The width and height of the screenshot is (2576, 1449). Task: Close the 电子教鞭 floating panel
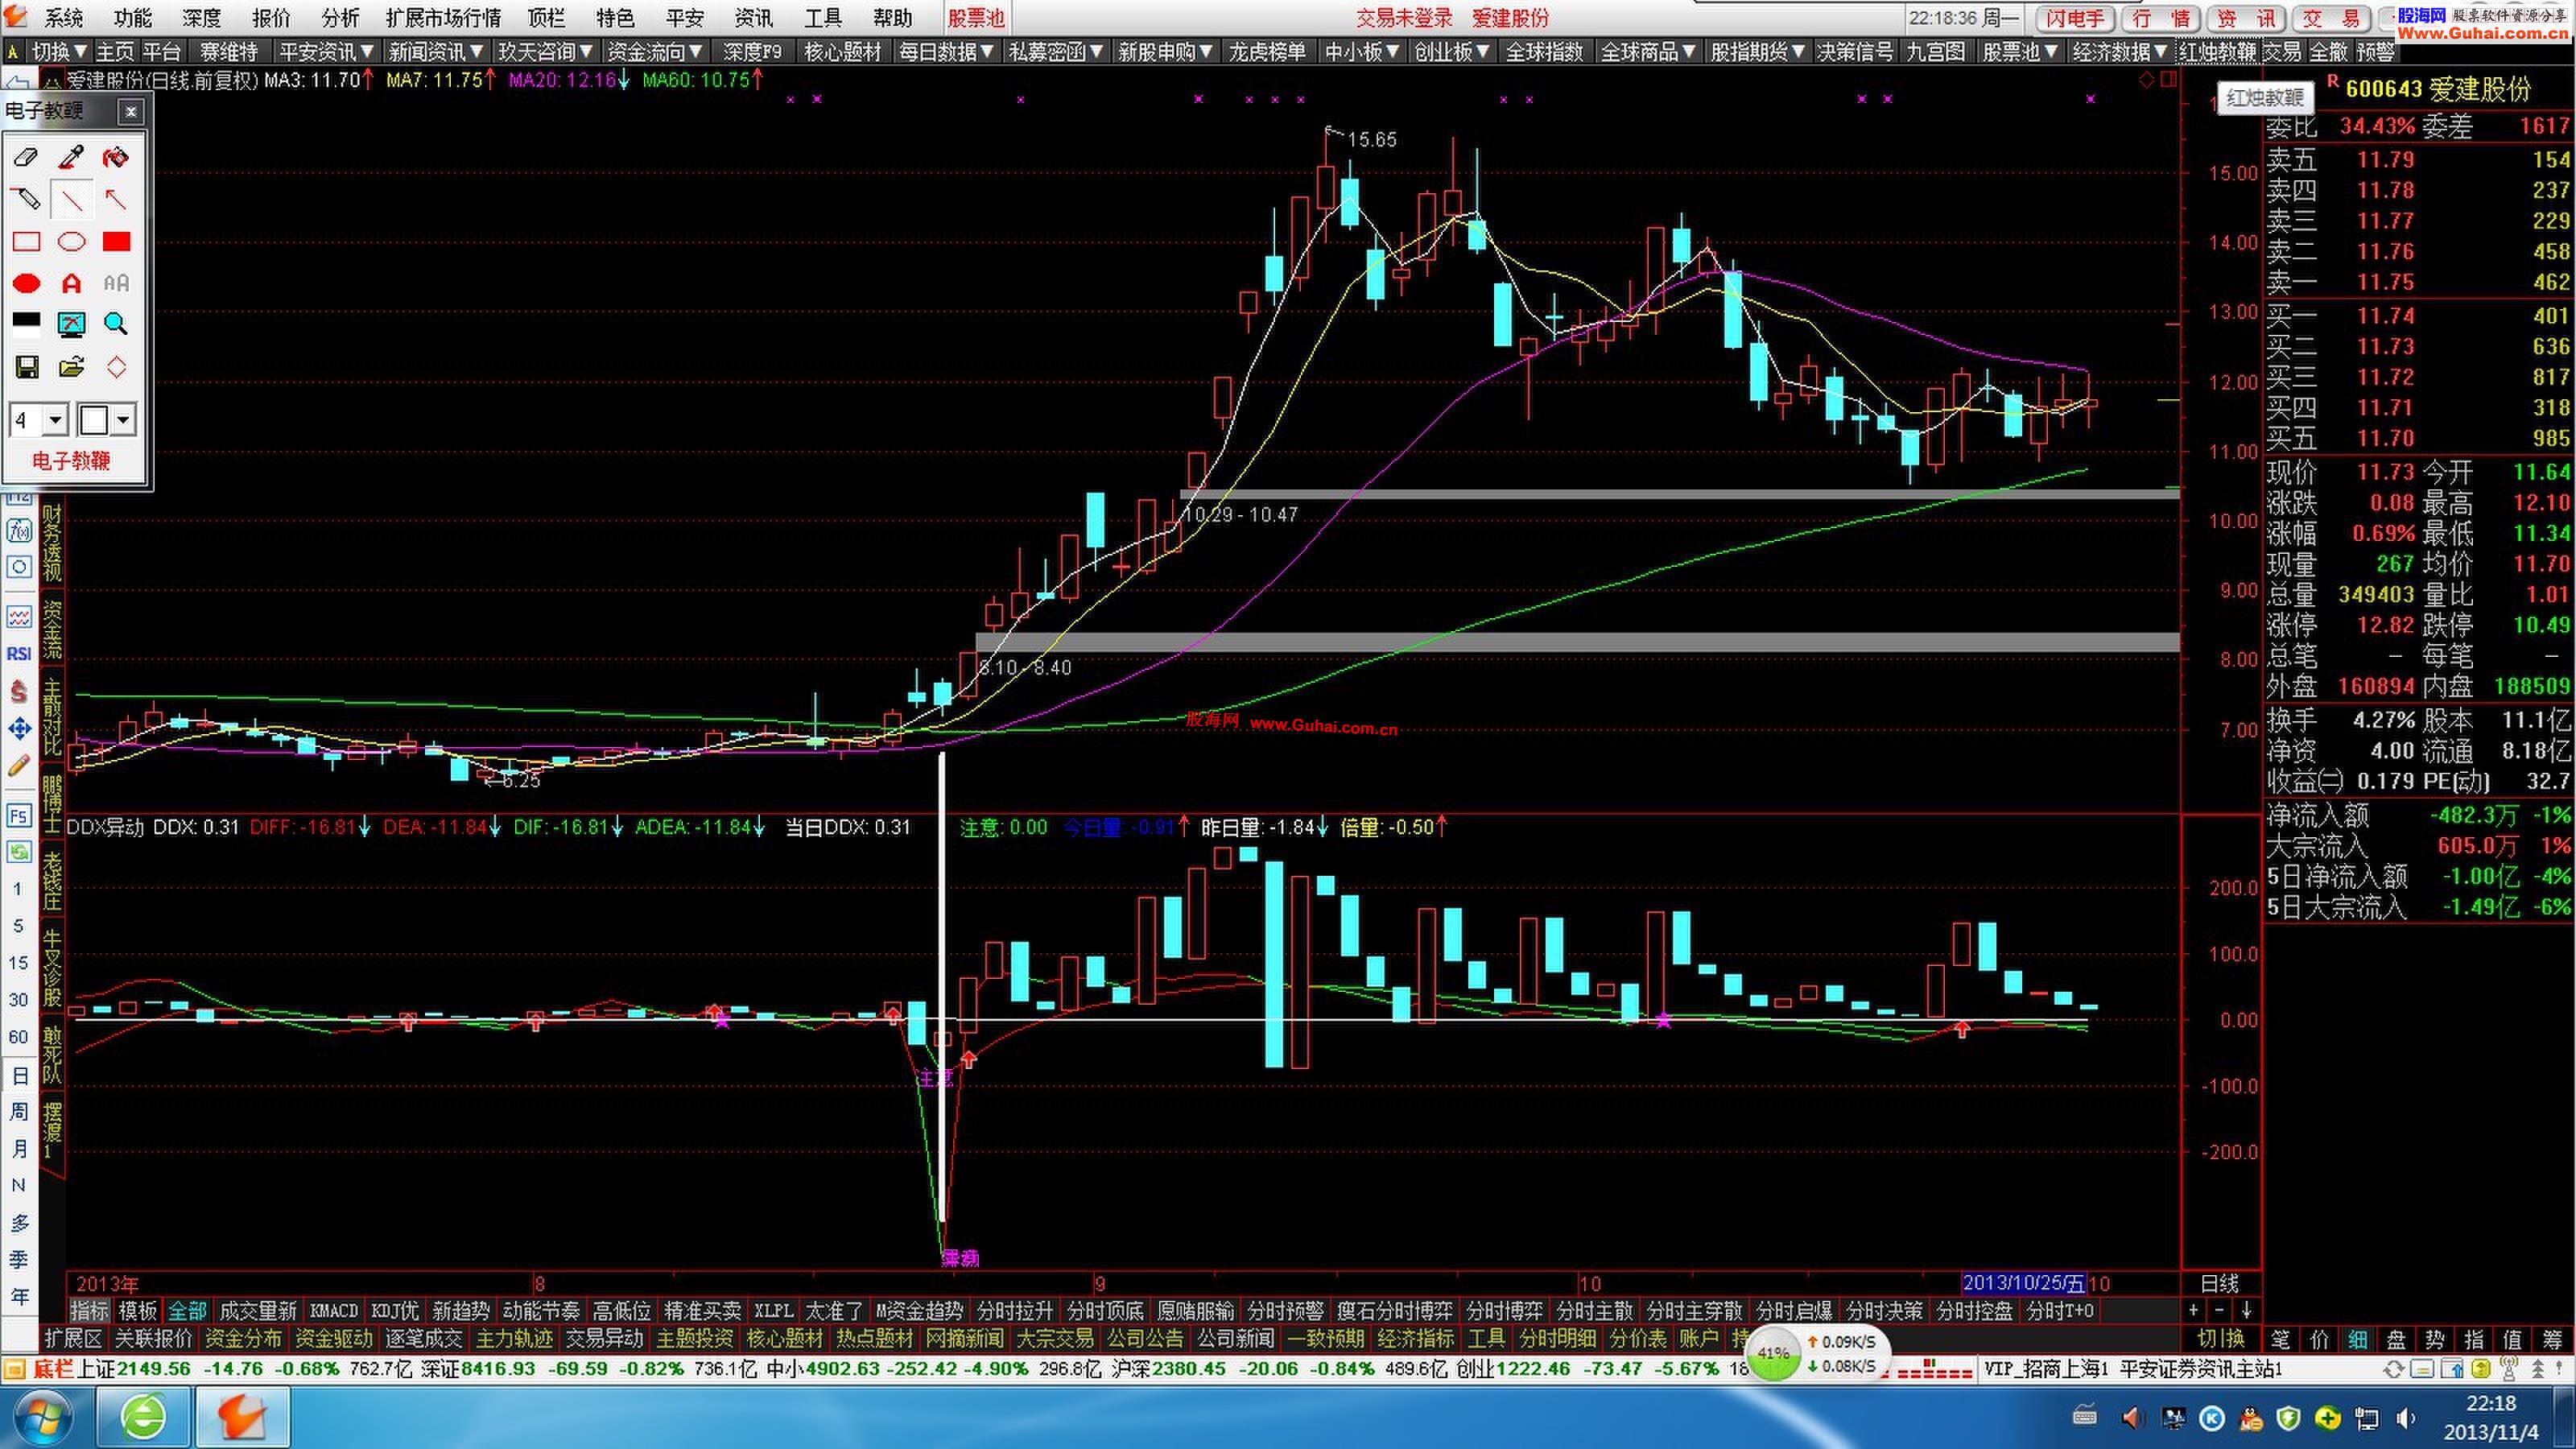pos(131,111)
